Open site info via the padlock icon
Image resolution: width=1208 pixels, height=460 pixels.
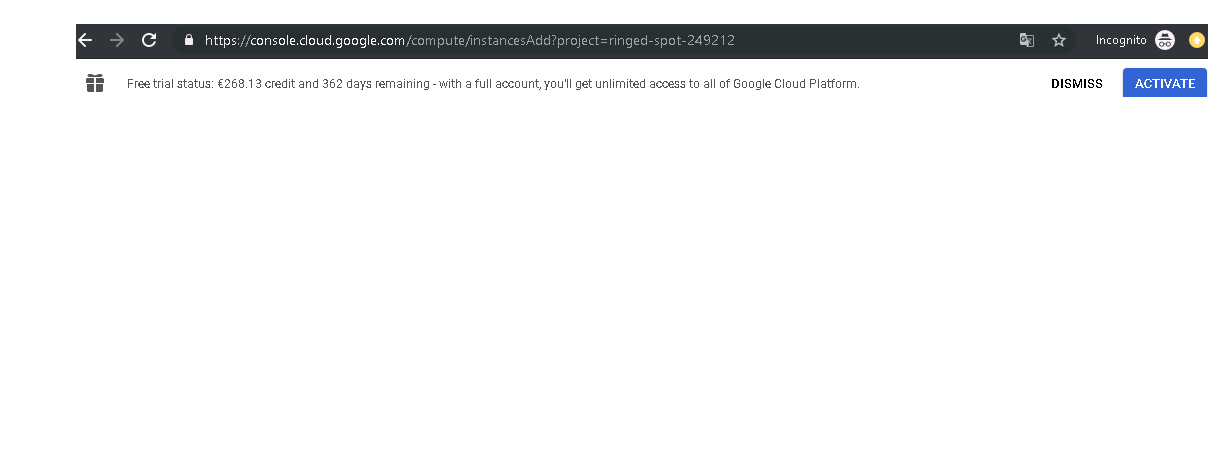188,41
